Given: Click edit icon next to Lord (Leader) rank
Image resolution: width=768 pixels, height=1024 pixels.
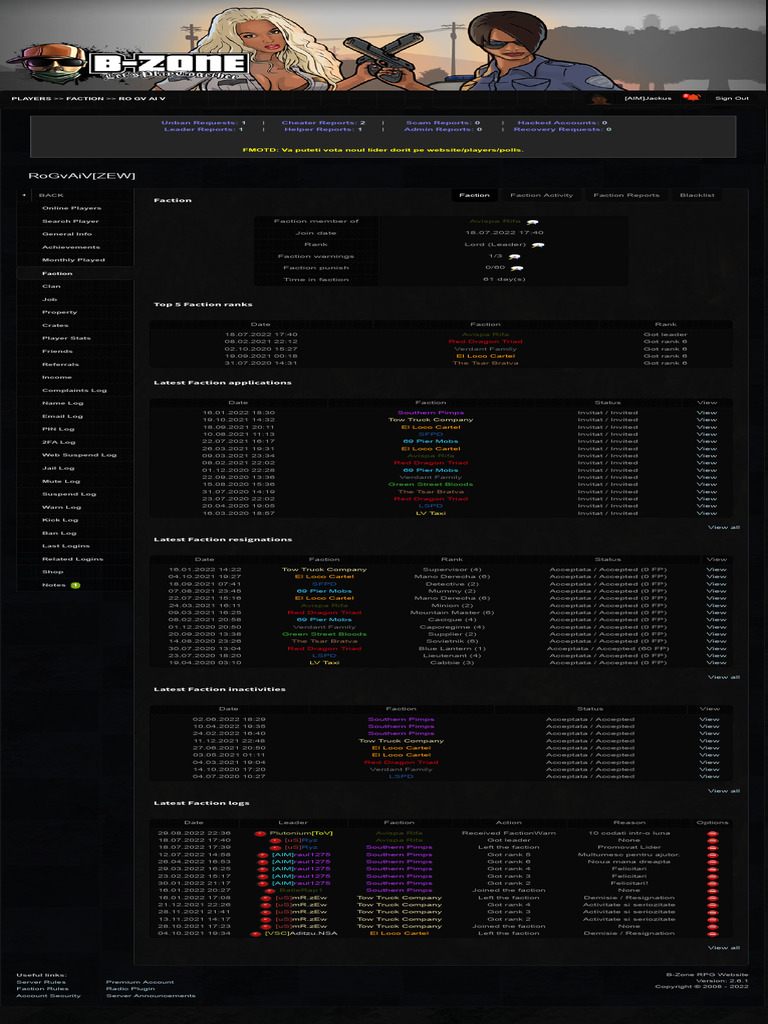Looking at the screenshot, I should tap(537, 246).
